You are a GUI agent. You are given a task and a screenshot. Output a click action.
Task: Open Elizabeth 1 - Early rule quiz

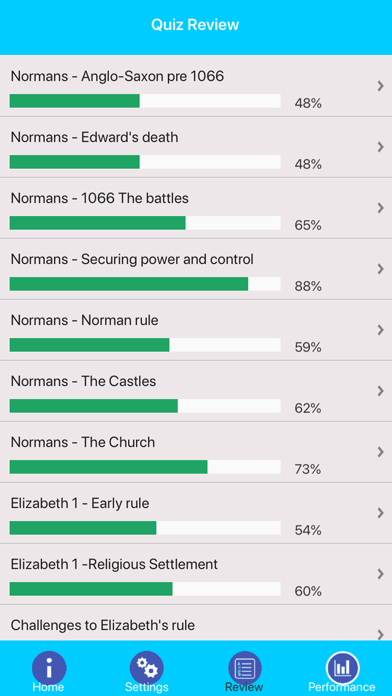pyautogui.click(x=196, y=513)
